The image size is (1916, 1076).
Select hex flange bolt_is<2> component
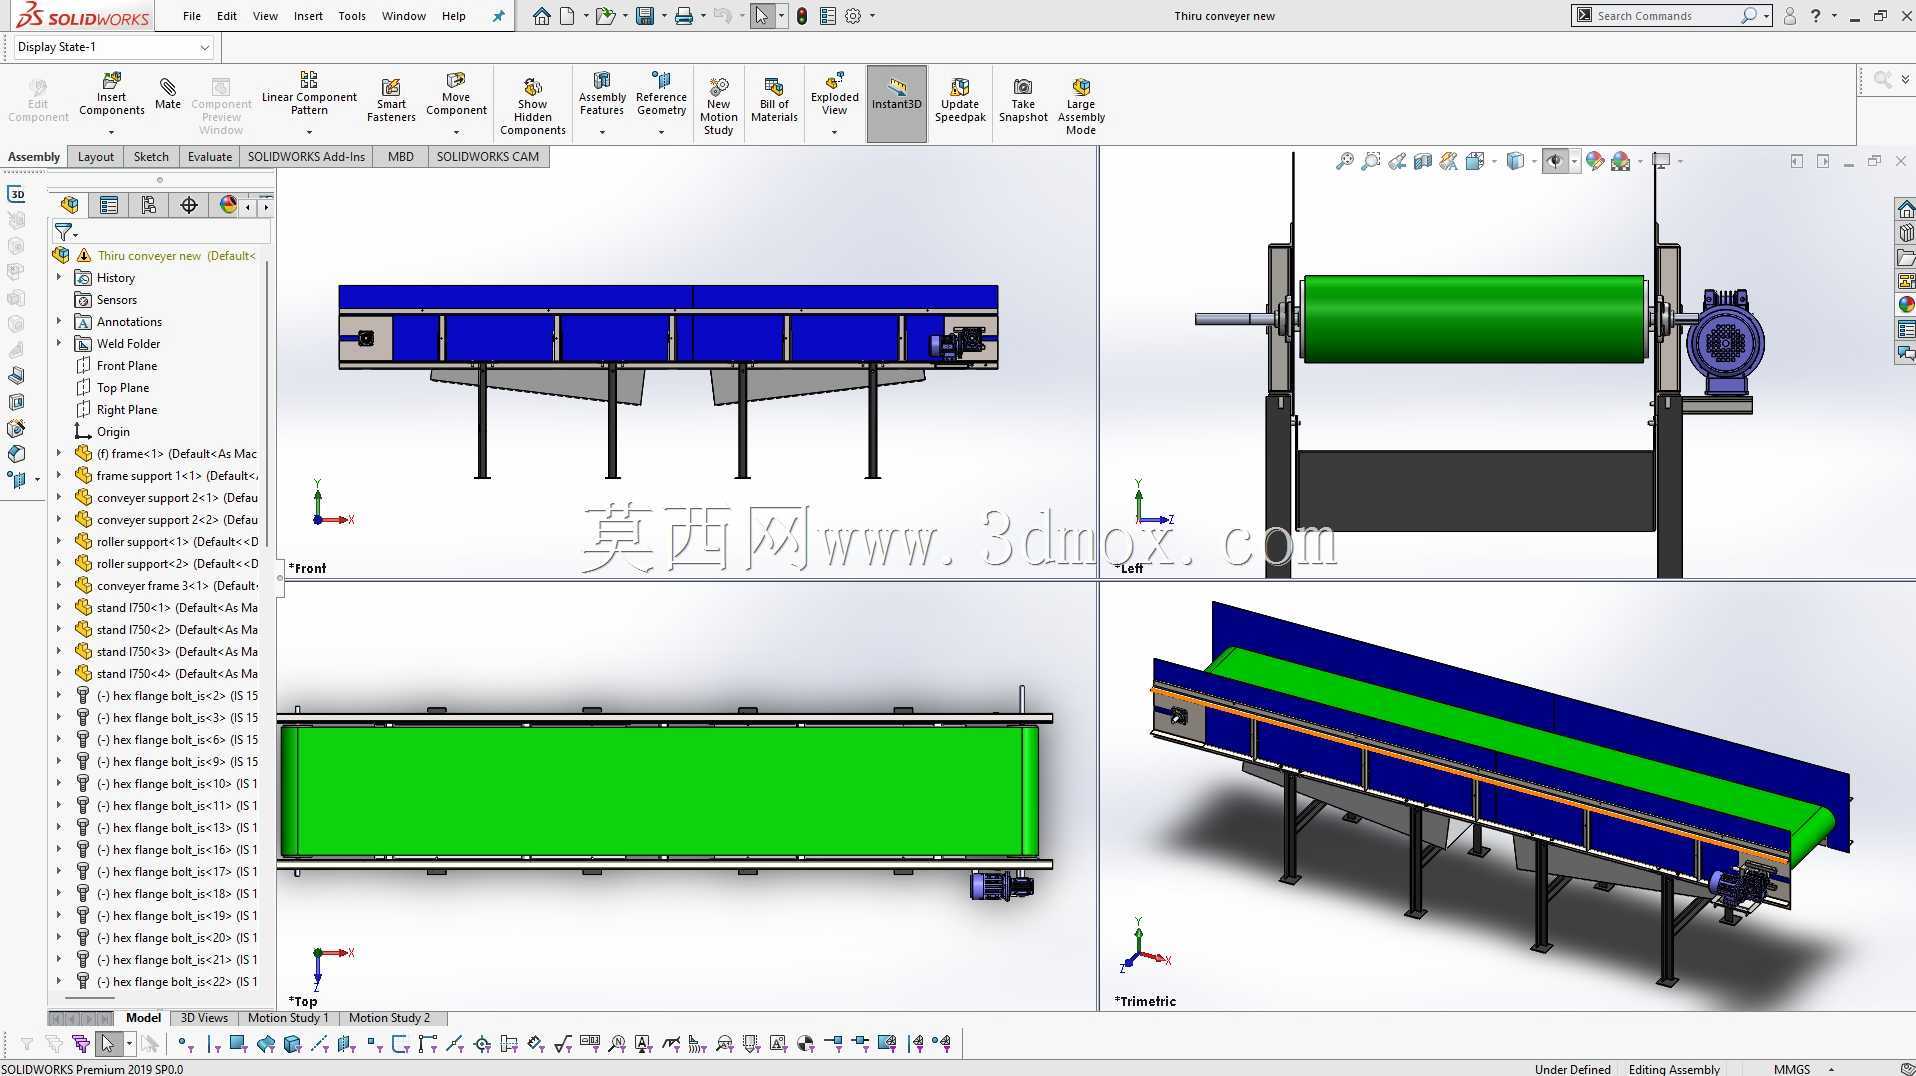click(x=167, y=695)
